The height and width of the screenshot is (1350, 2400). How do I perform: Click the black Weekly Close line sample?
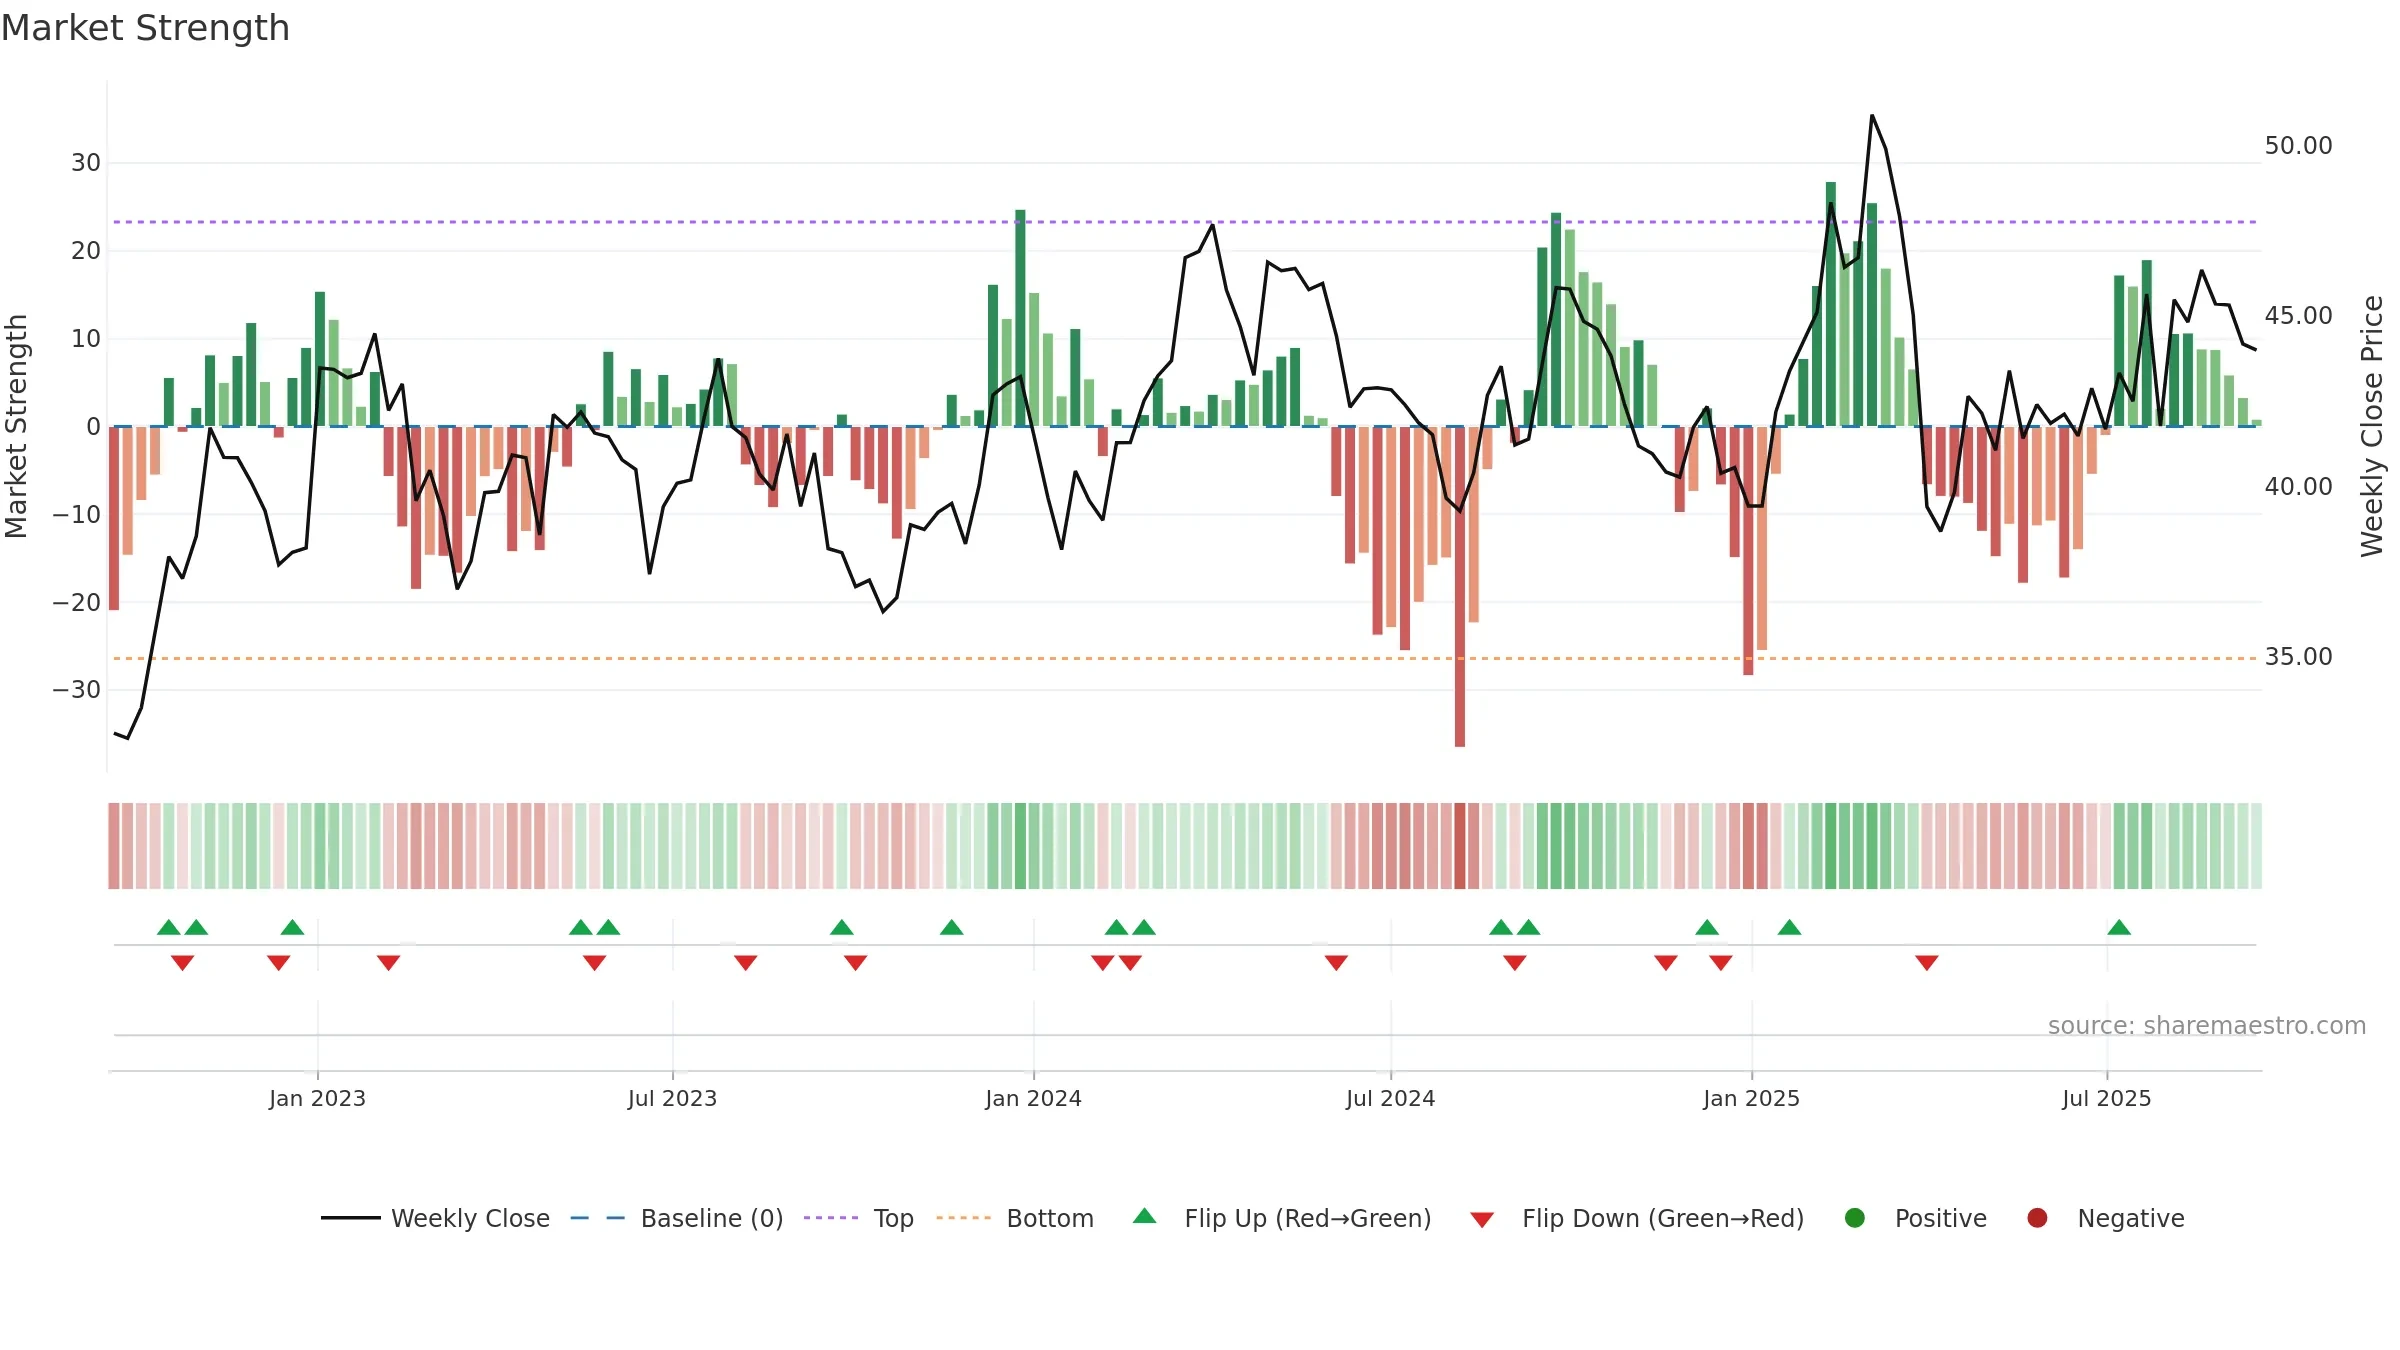tap(351, 1218)
